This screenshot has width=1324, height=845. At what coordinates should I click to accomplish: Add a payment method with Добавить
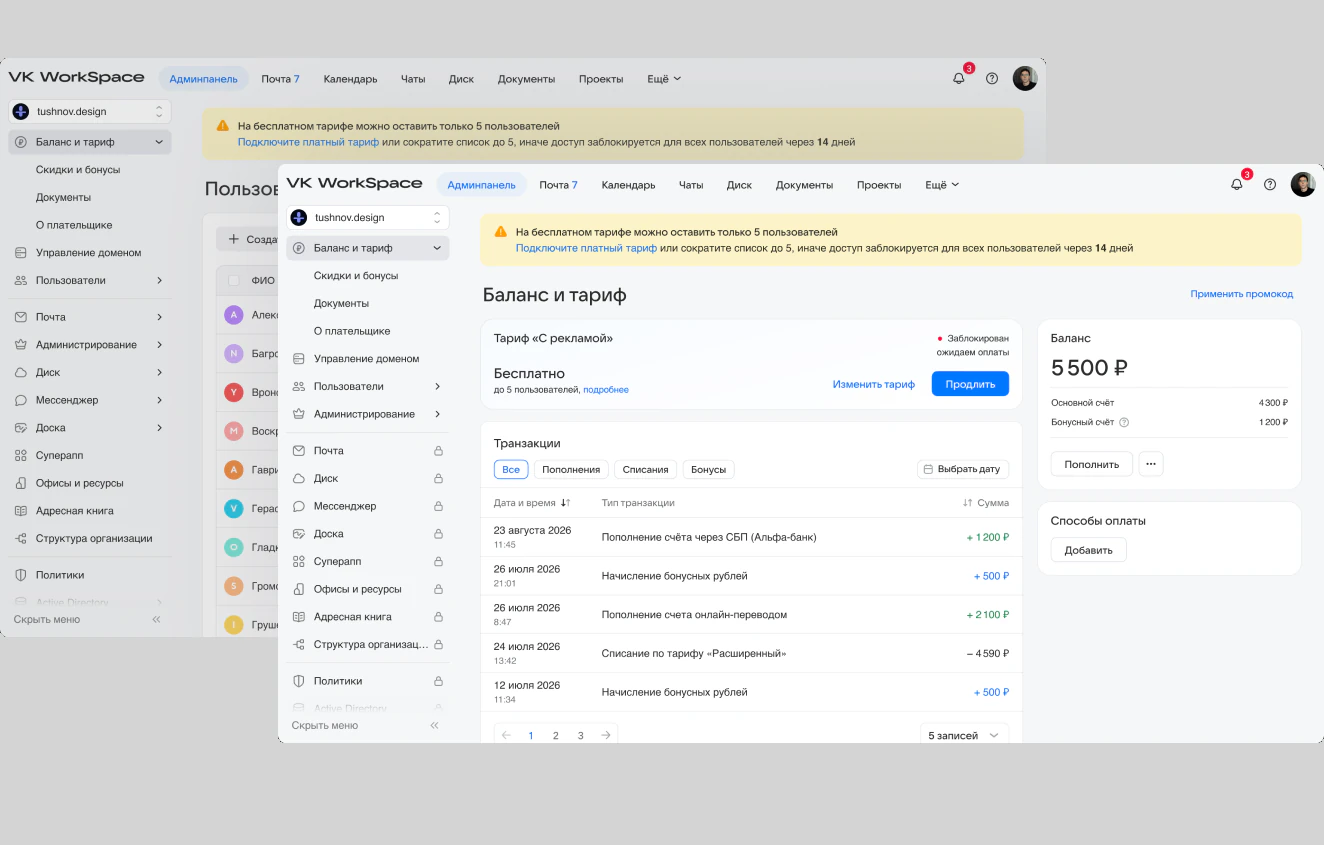(1088, 550)
